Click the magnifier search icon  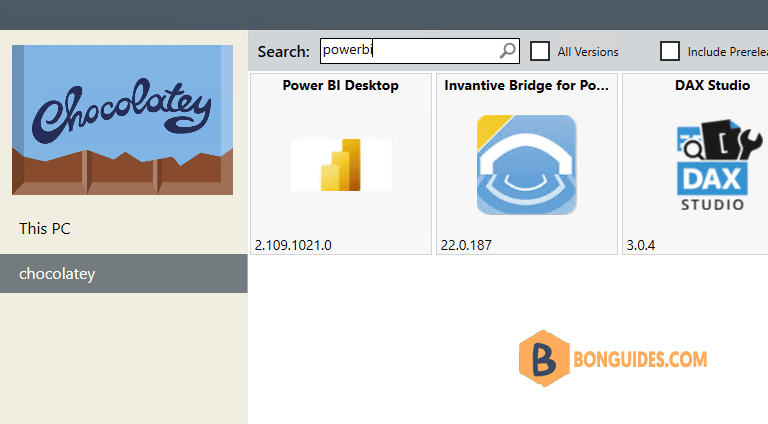pos(507,50)
